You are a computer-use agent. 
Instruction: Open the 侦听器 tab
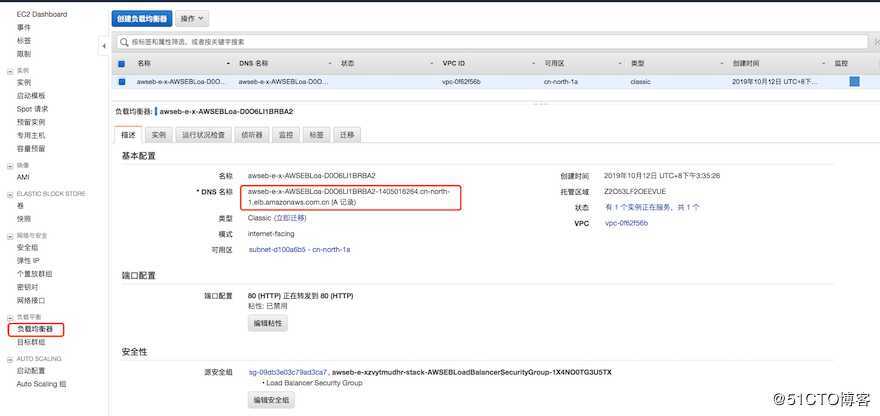tap(251, 135)
